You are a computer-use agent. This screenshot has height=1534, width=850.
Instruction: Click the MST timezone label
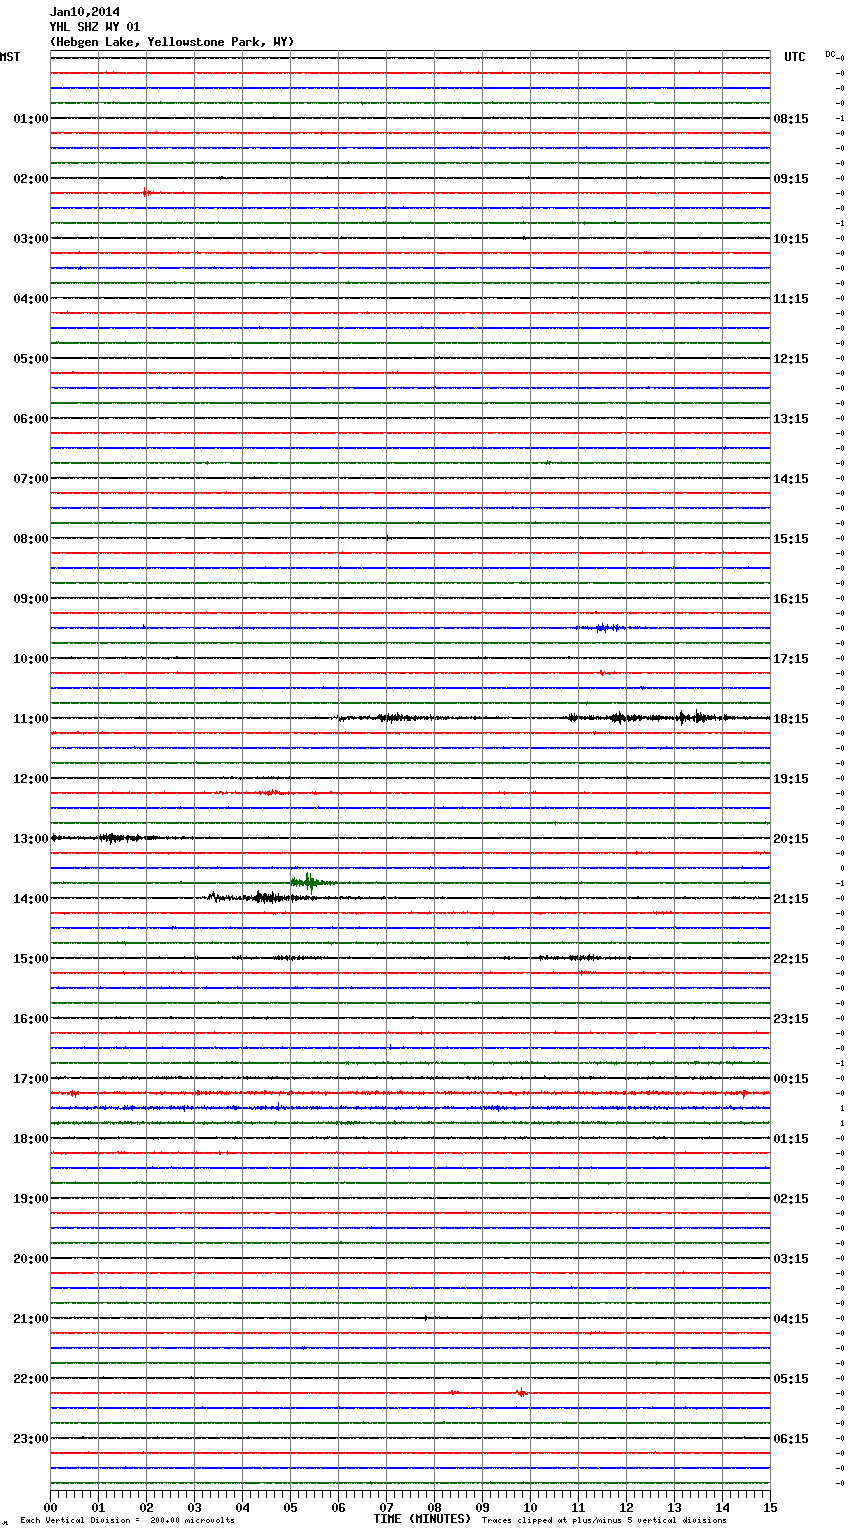pyautogui.click(x=10, y=57)
